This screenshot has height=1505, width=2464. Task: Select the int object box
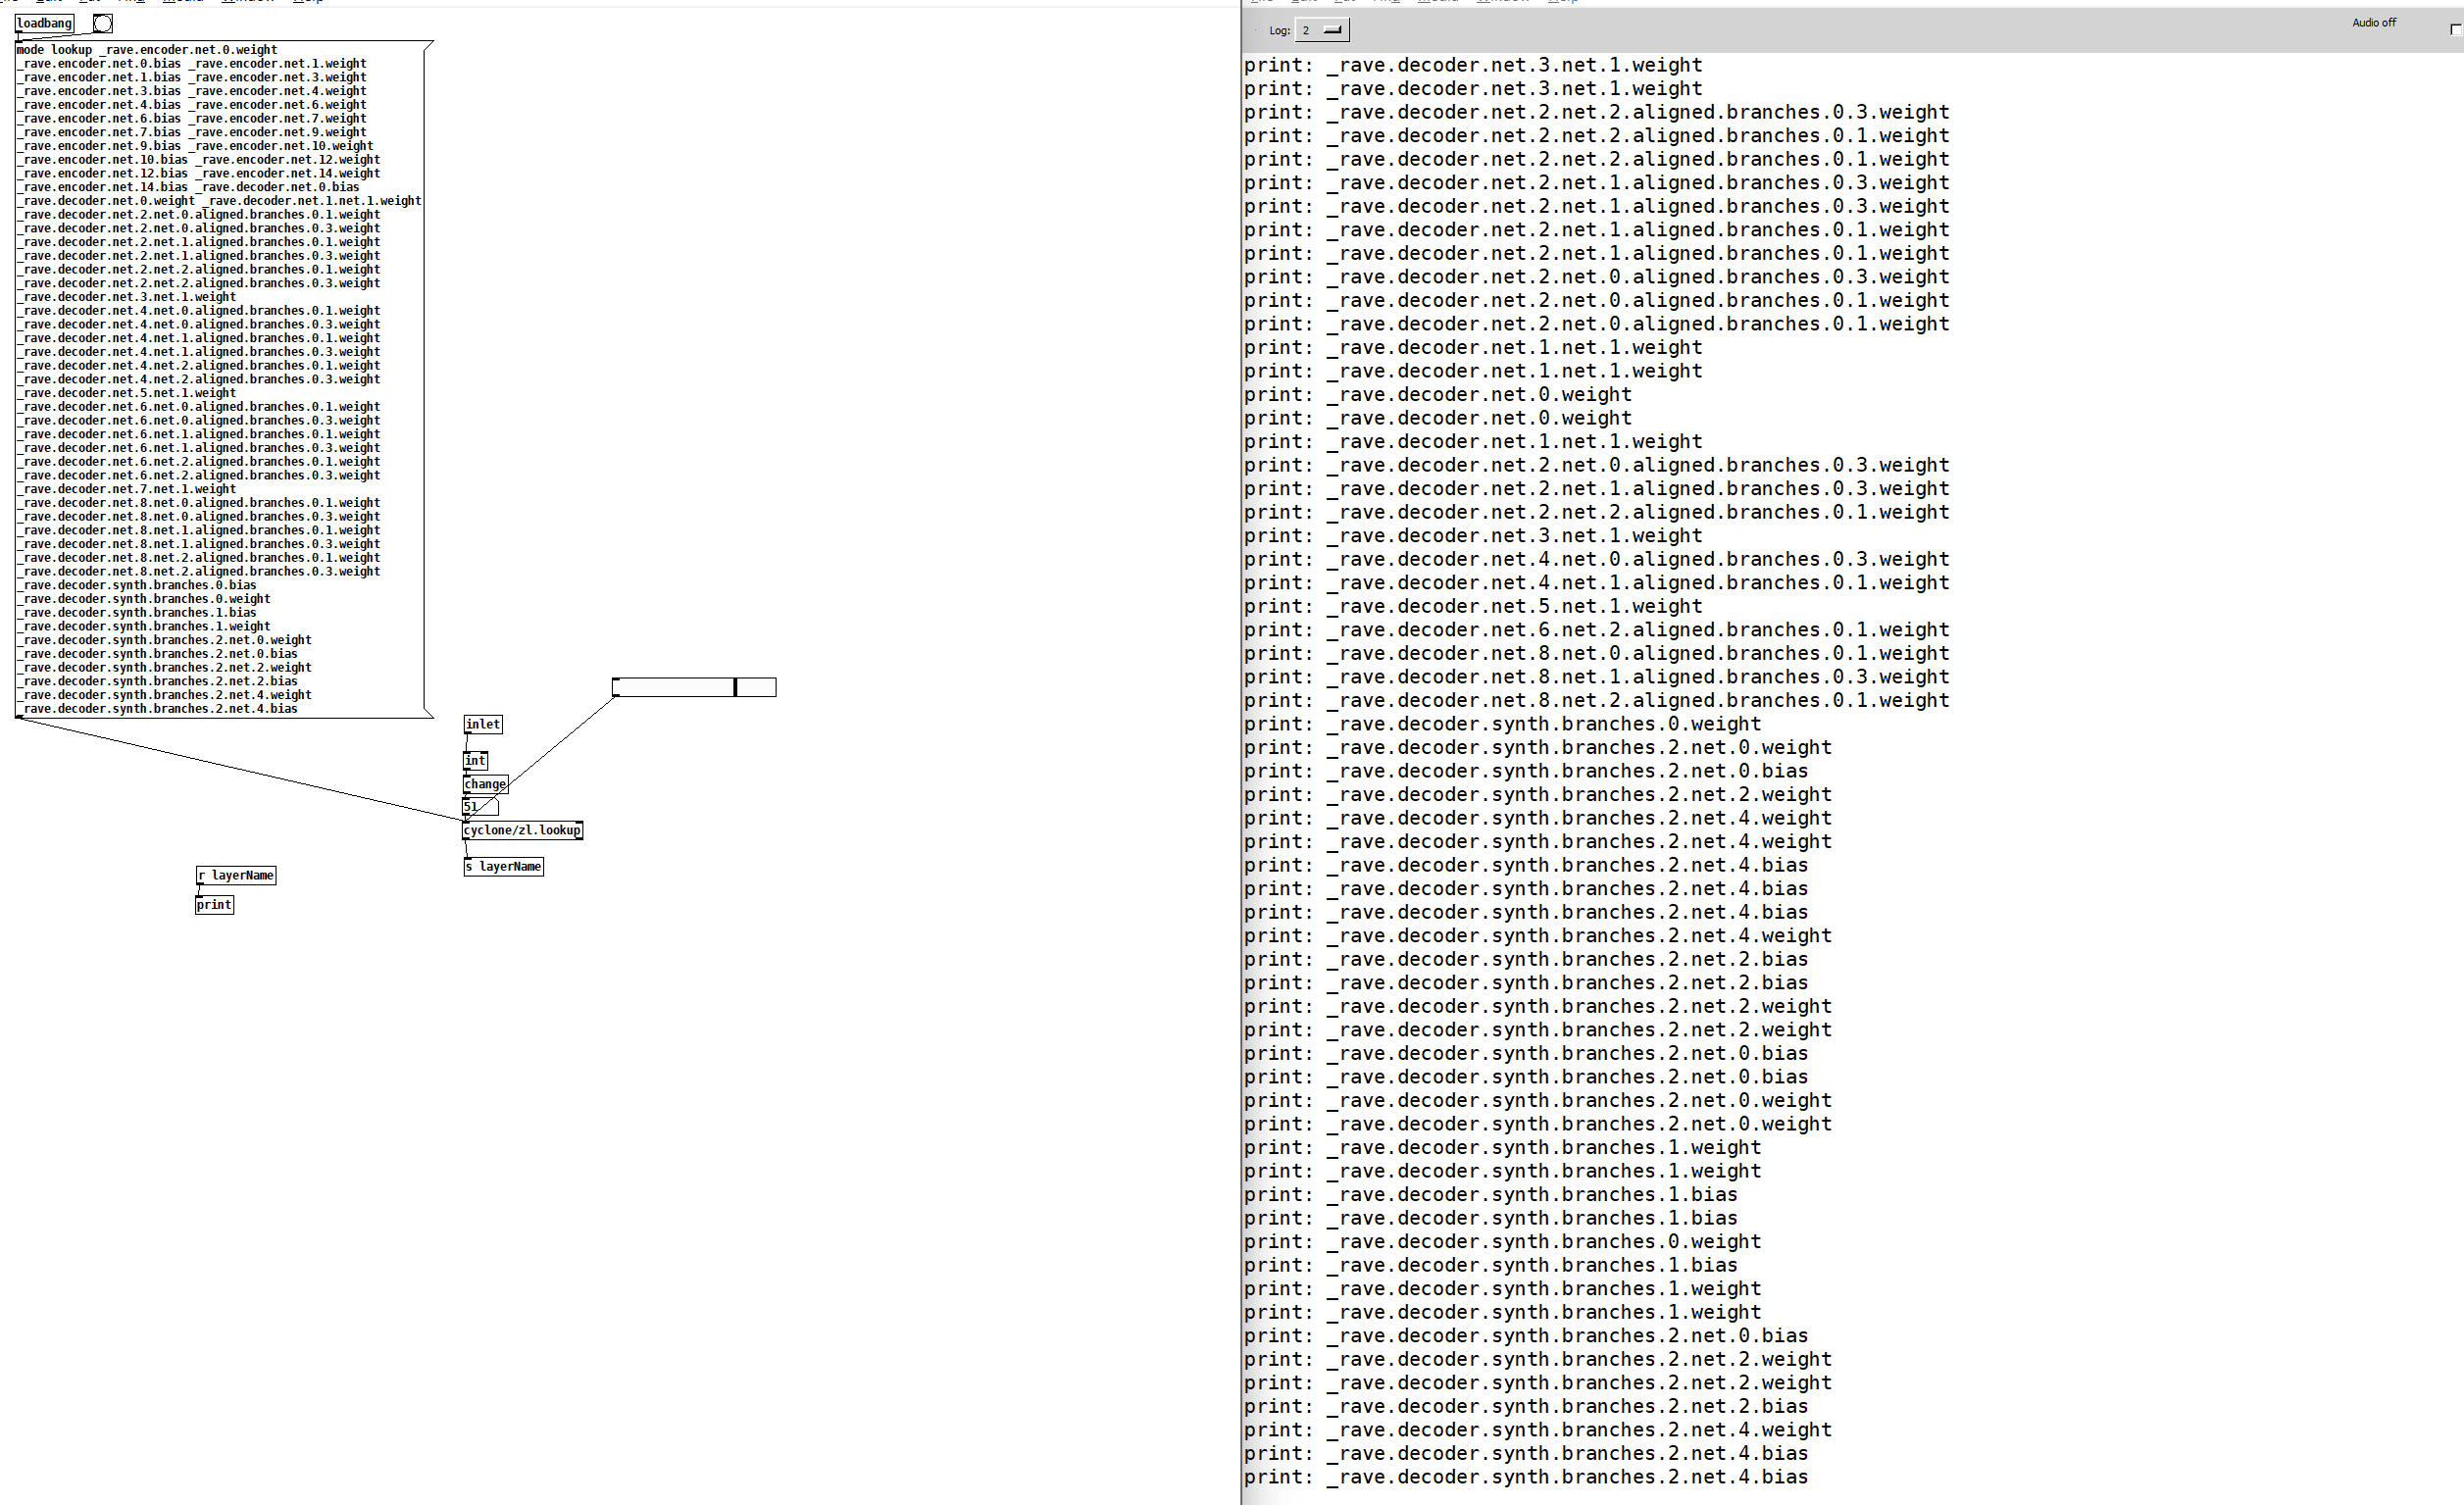(475, 761)
